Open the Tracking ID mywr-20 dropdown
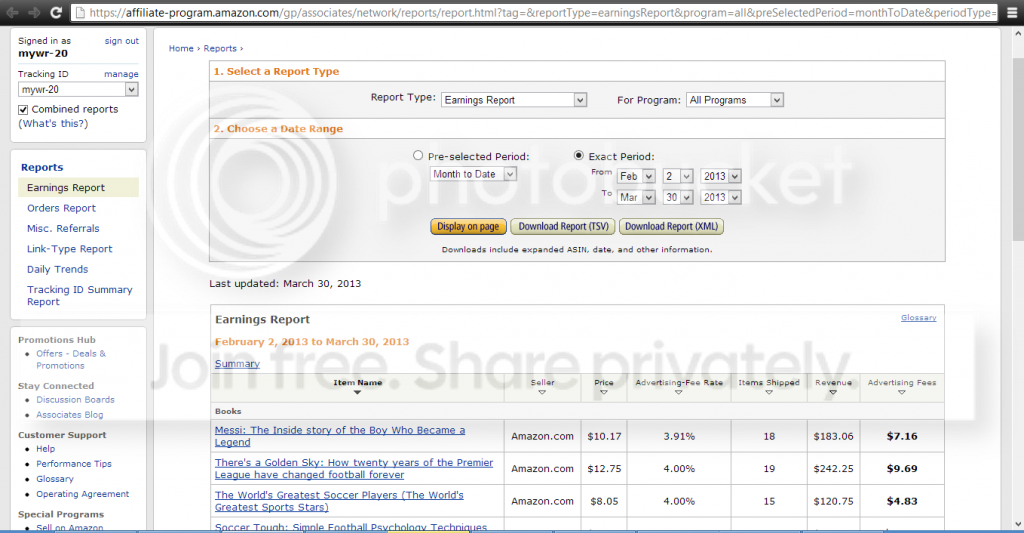 (78, 89)
